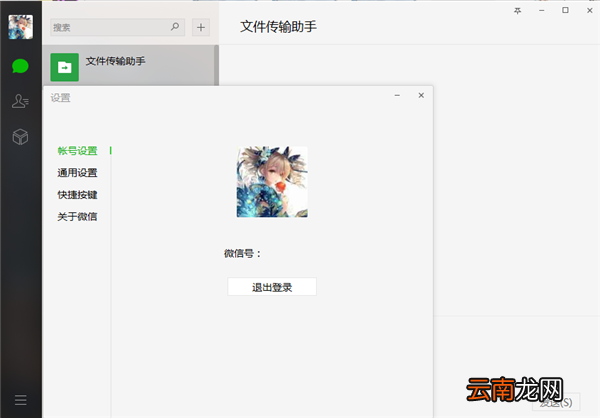This screenshot has width=600, height=418.
Task: Click the 微信号 label in account settings
Action: point(243,253)
